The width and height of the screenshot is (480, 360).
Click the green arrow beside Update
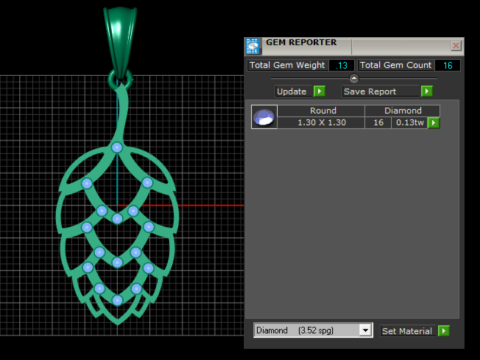[x=319, y=91]
